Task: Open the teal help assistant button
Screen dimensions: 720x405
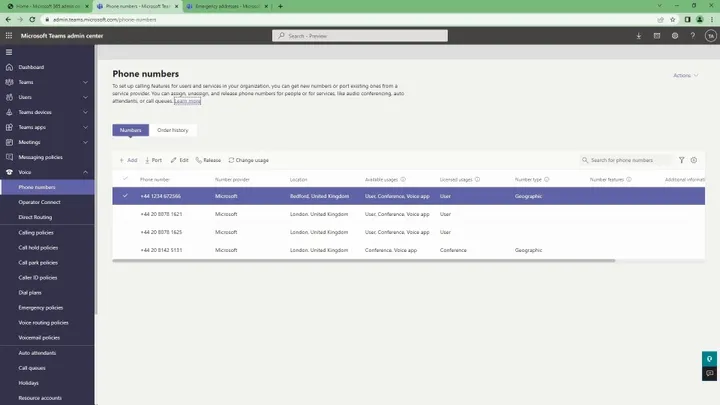Action: (709, 359)
